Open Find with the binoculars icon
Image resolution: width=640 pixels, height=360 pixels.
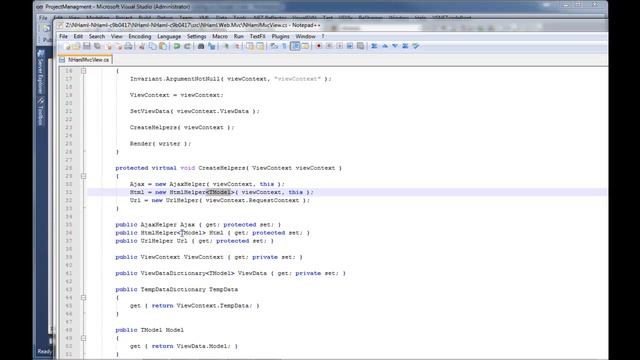click(x=201, y=46)
